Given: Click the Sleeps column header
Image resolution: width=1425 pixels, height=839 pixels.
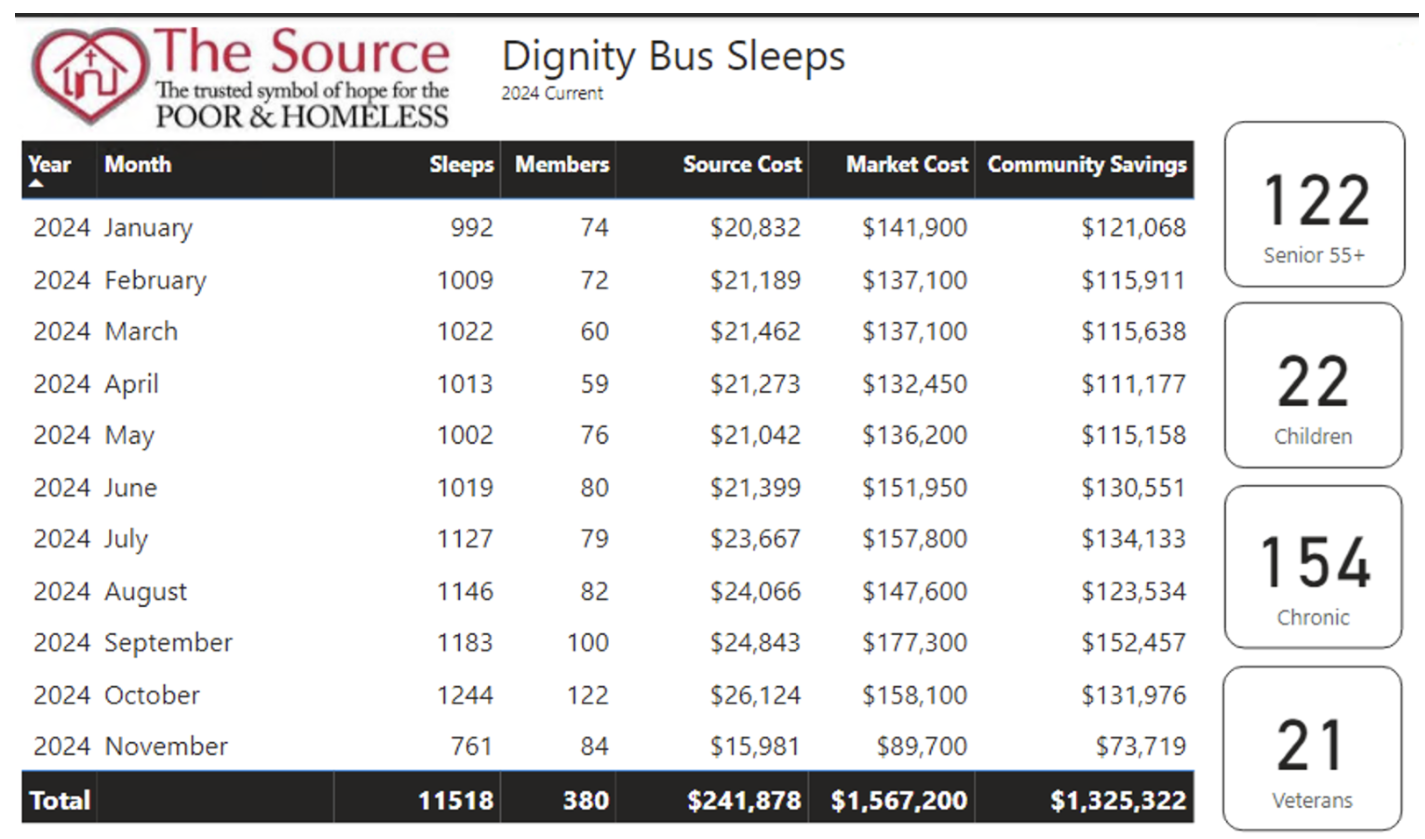Looking at the screenshot, I should coord(462,165).
